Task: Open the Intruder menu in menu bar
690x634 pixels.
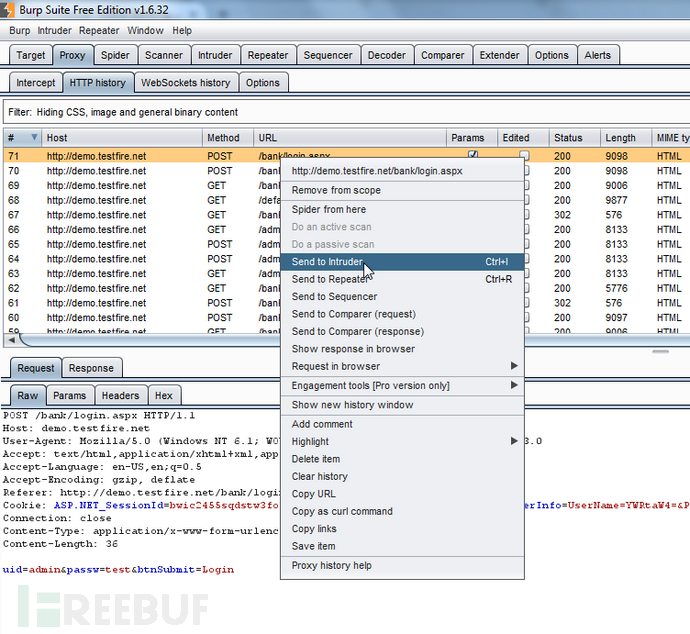Action: 54,30
